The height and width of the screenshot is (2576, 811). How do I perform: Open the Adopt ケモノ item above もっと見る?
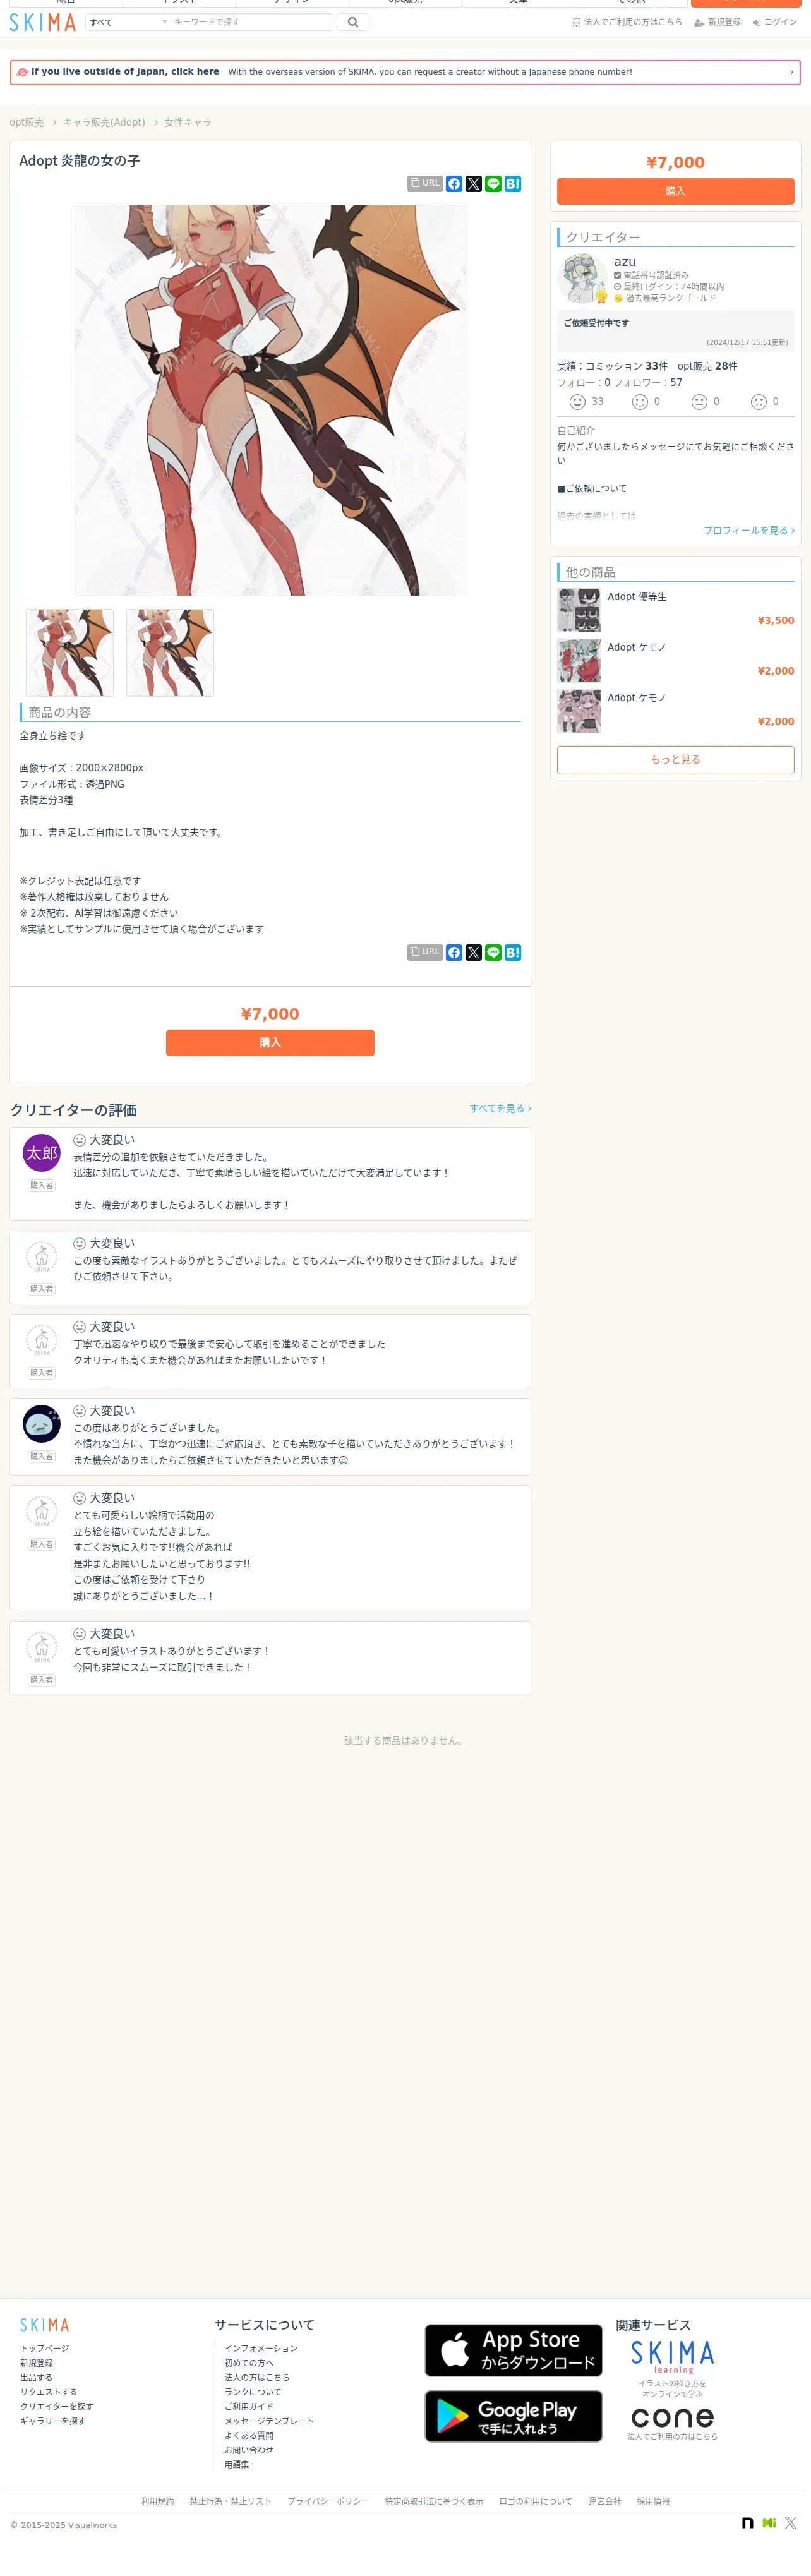click(676, 710)
